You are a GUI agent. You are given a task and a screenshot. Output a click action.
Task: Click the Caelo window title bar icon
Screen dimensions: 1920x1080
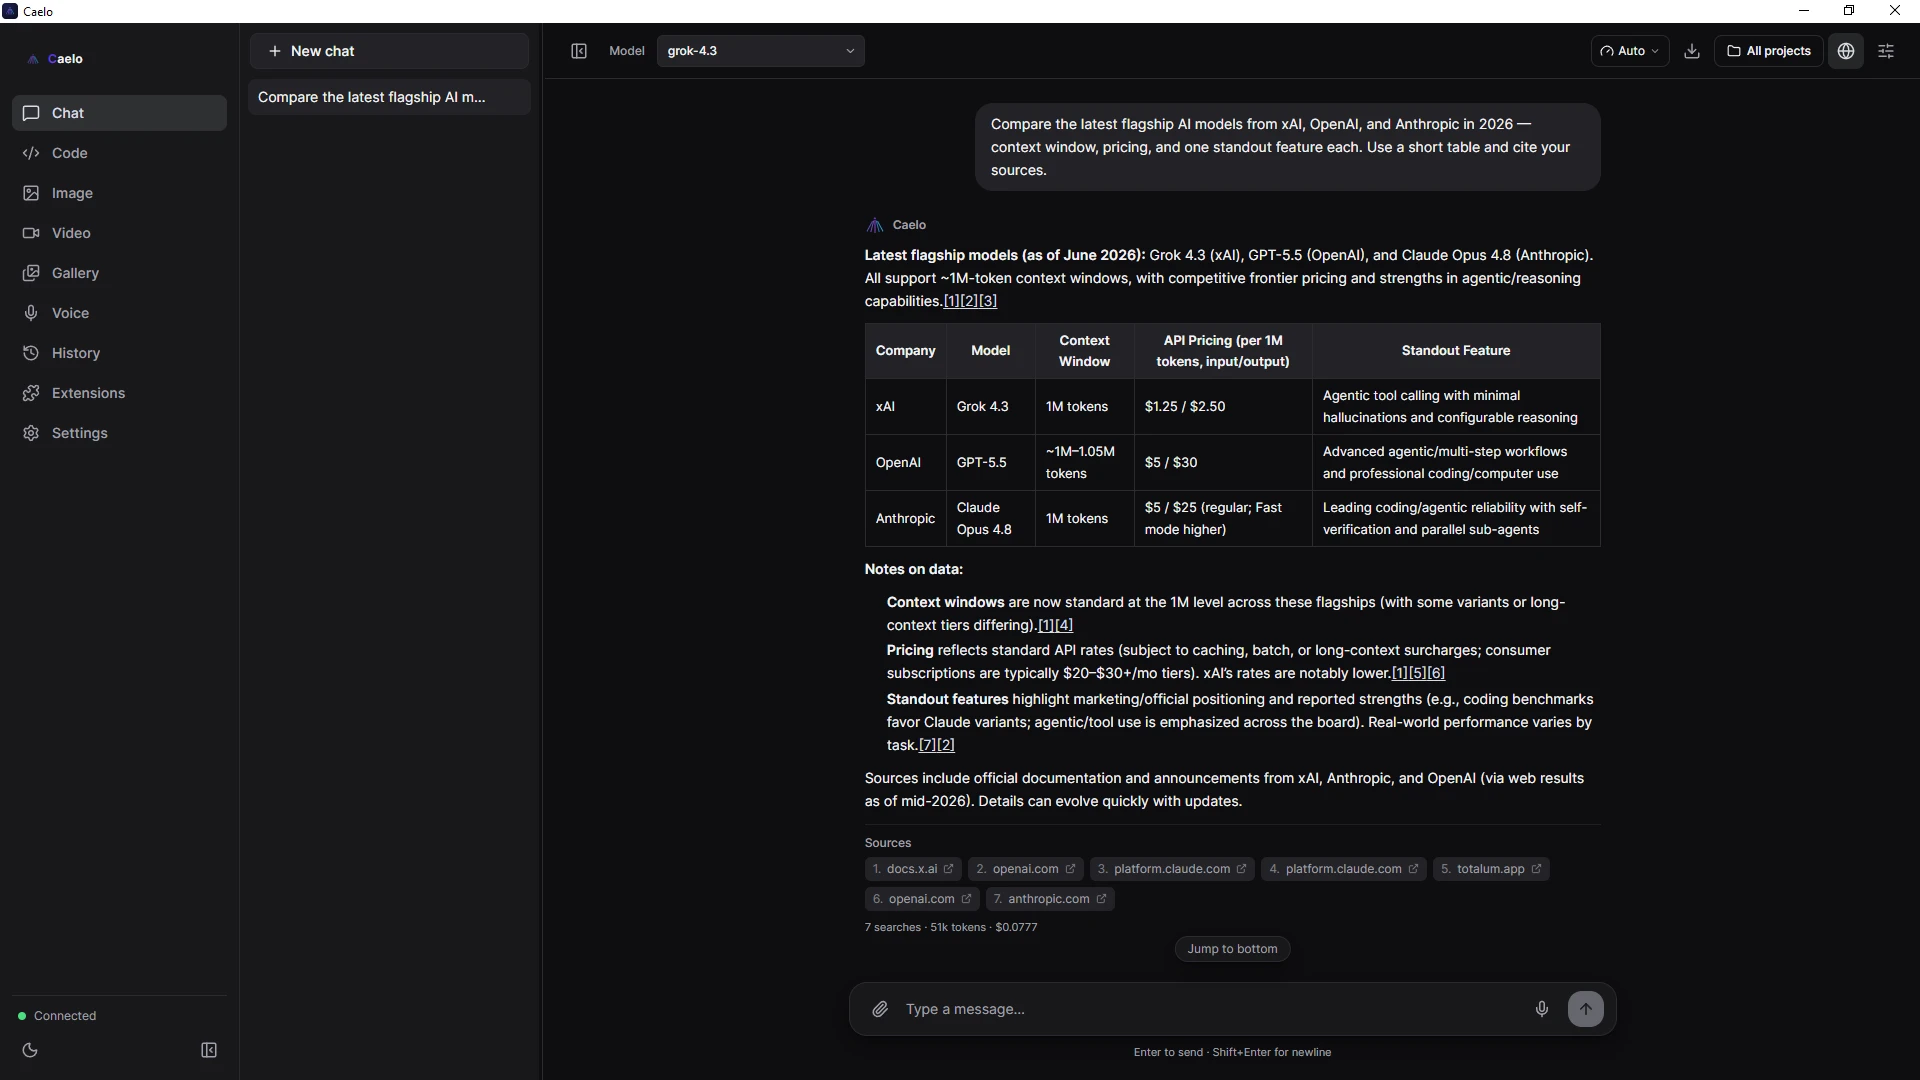click(x=10, y=11)
